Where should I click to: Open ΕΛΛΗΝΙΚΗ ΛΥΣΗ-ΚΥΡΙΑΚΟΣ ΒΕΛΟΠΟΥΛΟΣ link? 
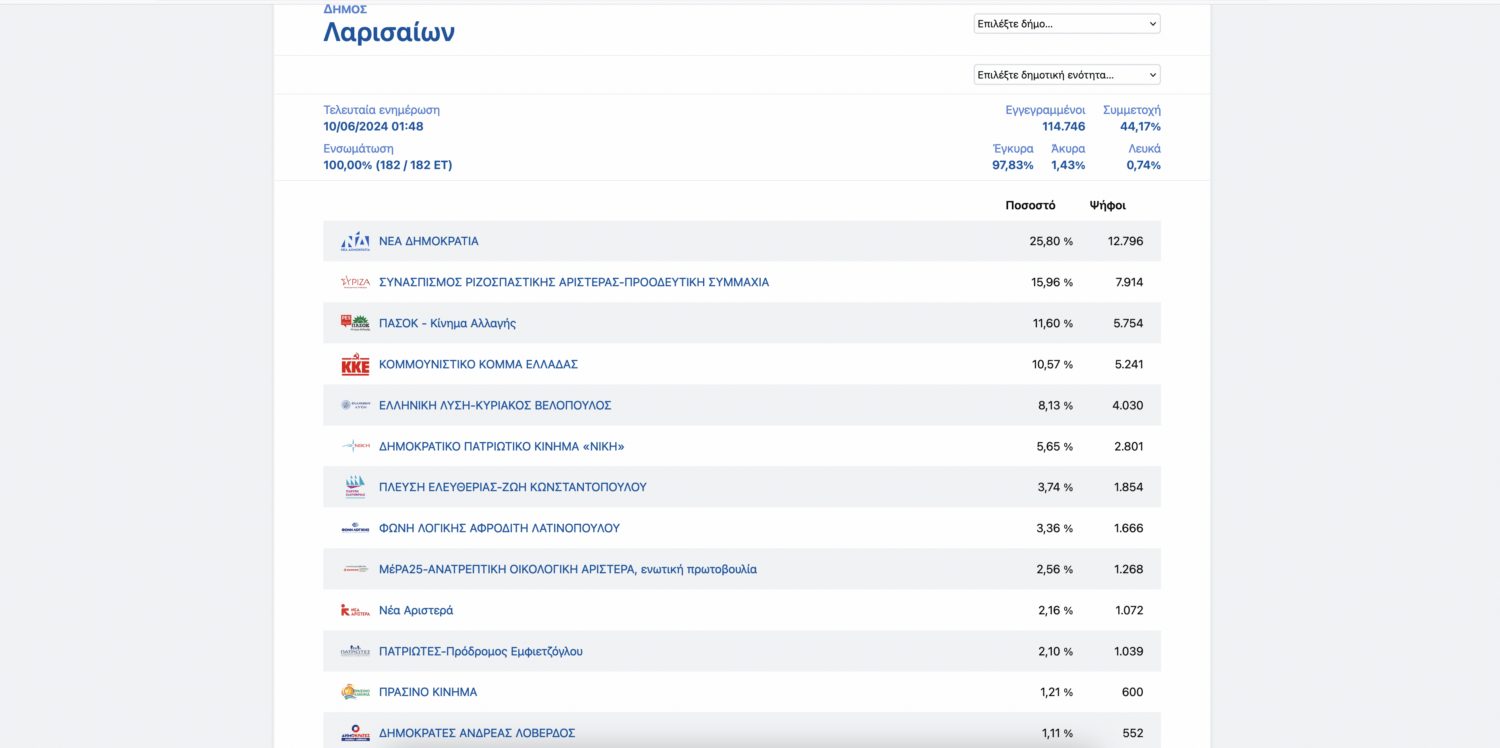[495, 405]
